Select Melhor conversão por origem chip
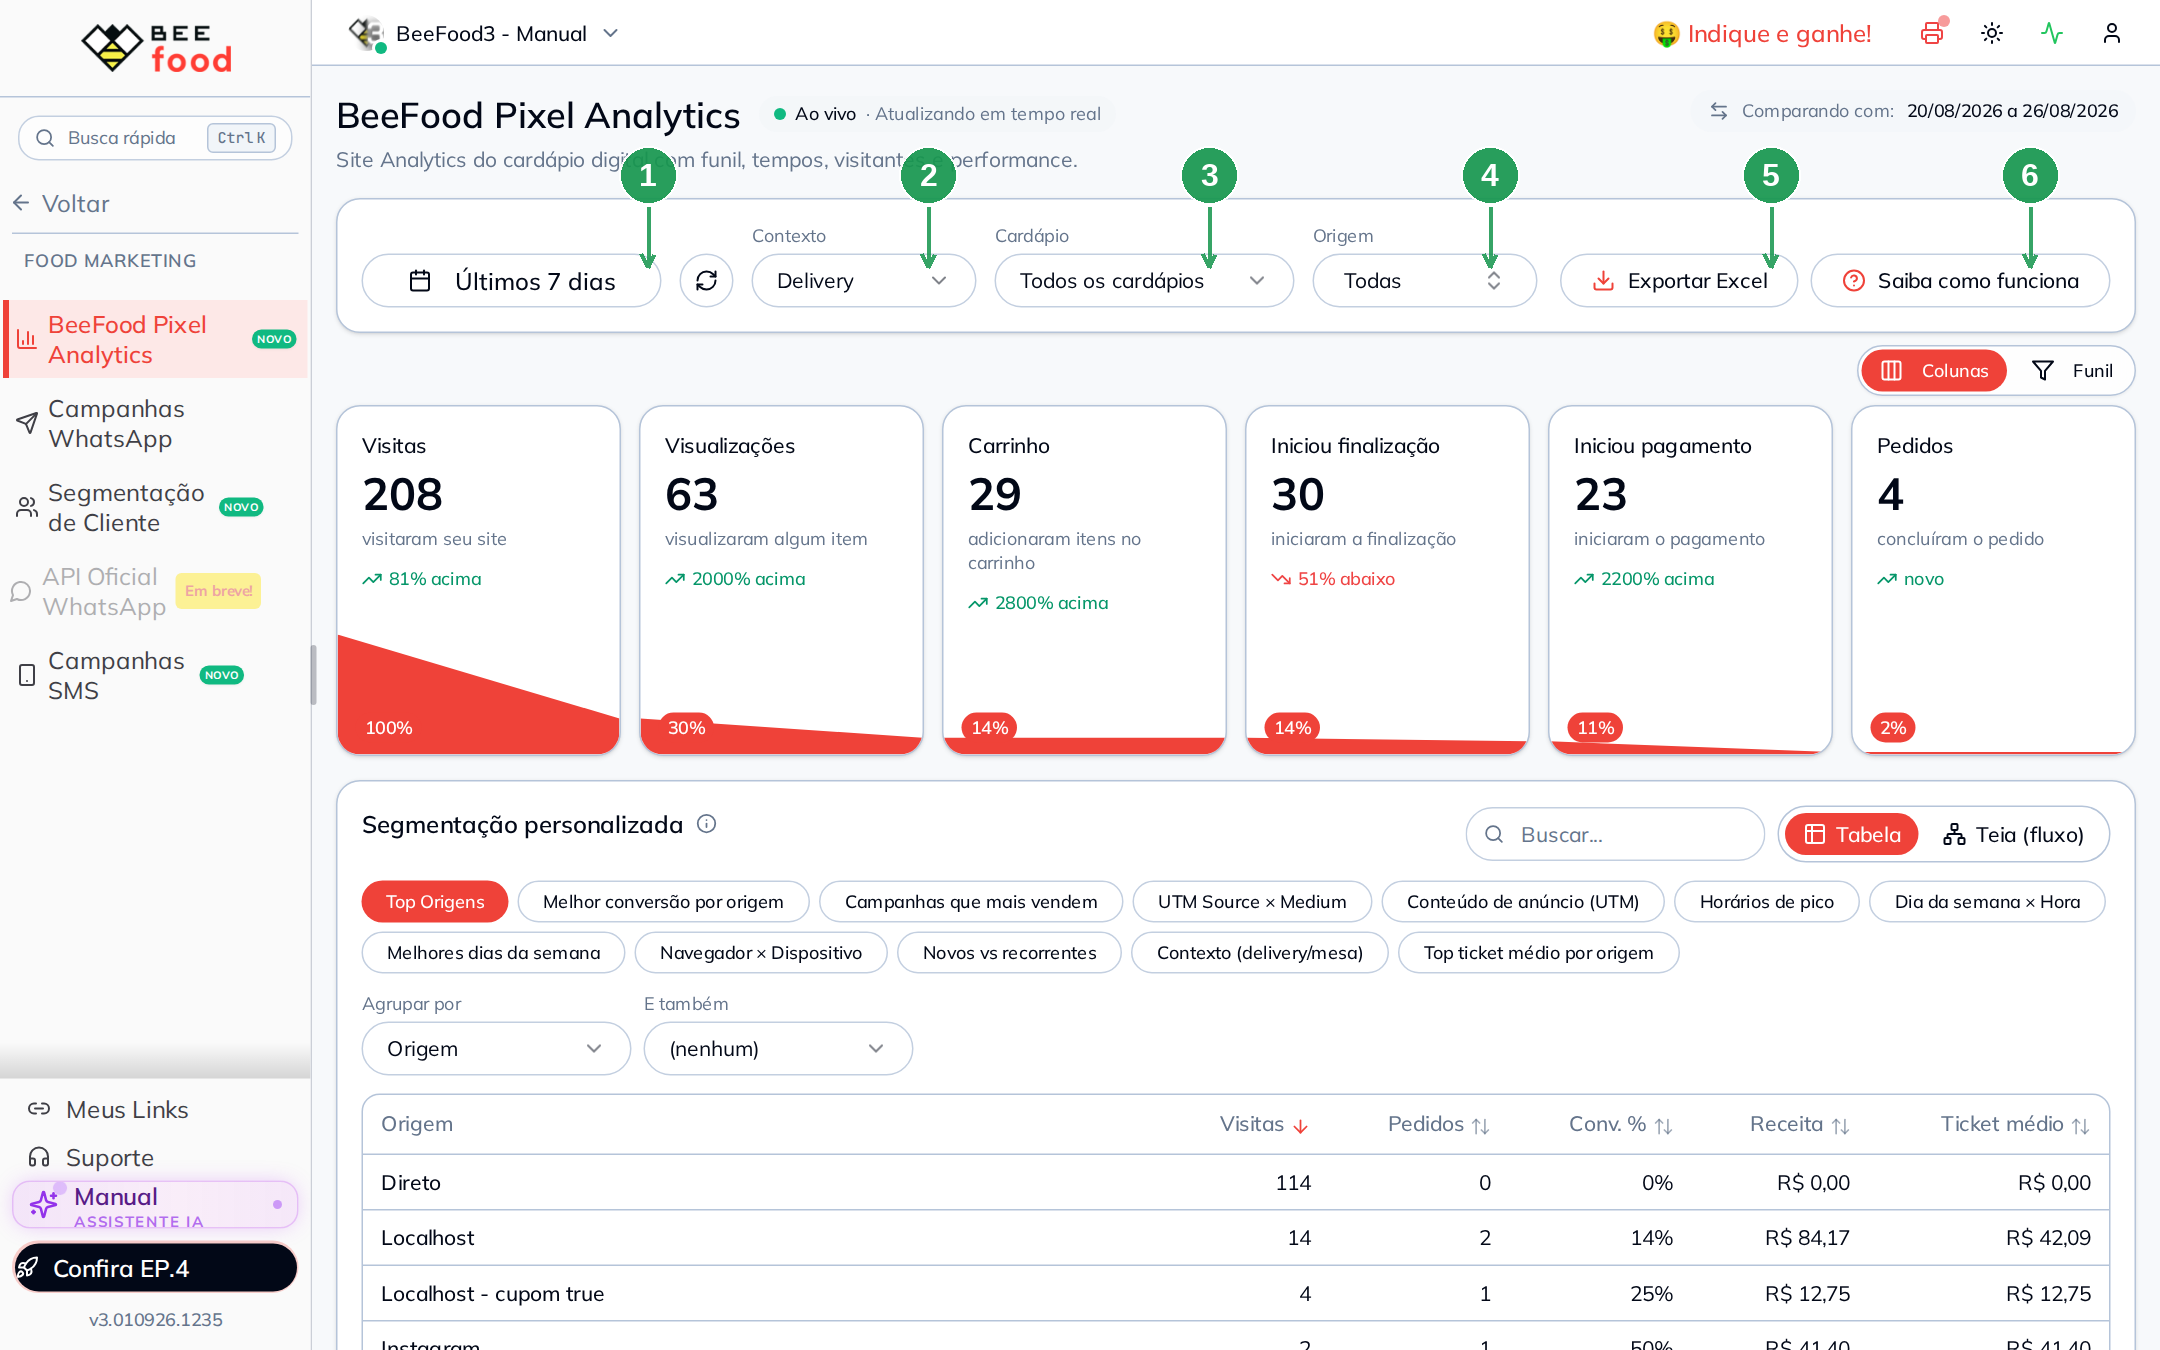2160x1350 pixels. [663, 901]
